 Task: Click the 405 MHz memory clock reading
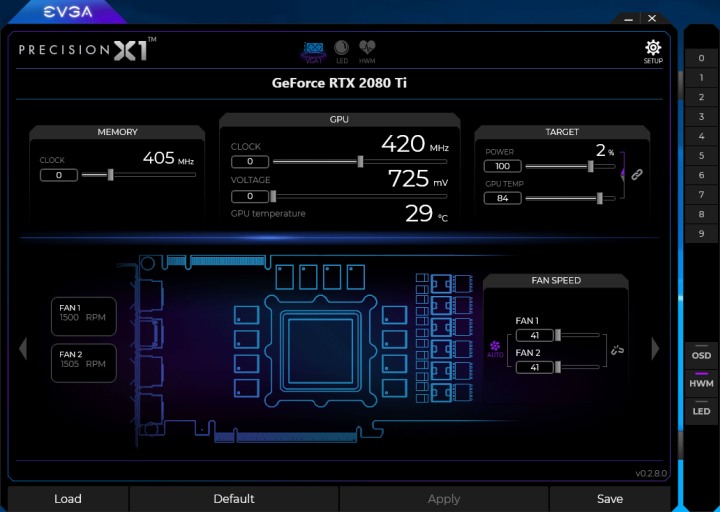168,158
